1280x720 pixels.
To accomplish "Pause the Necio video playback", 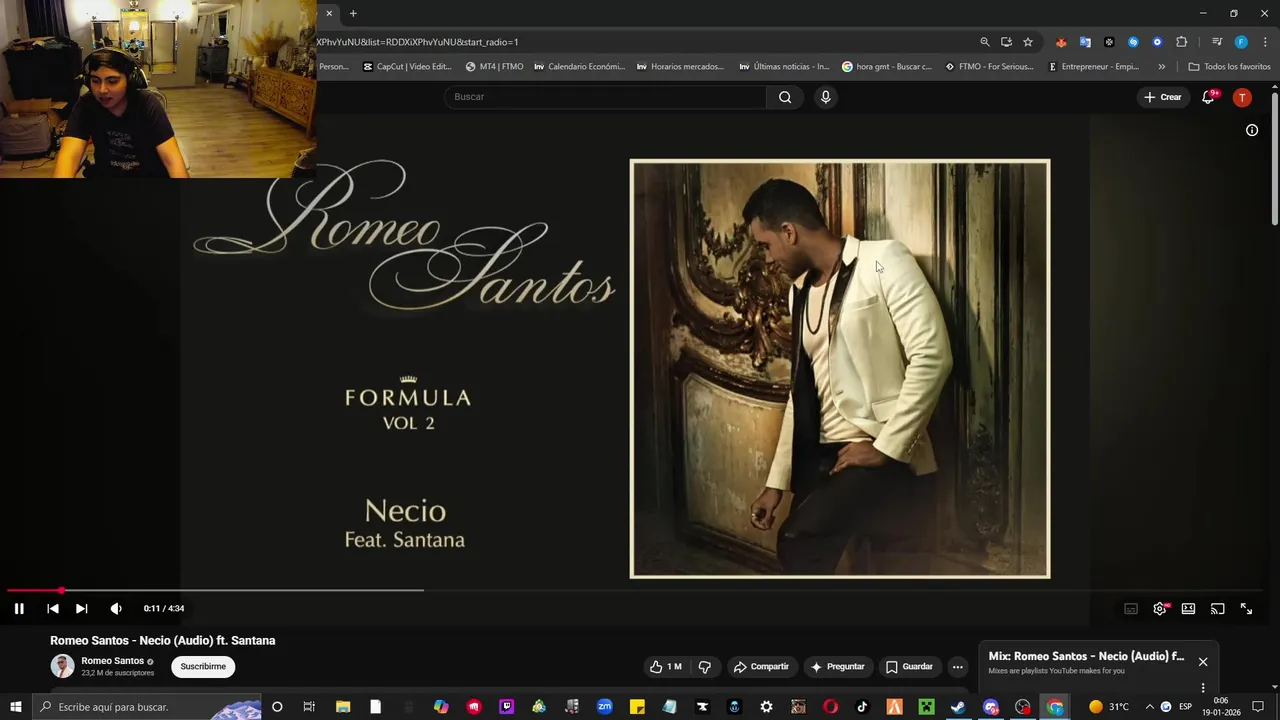I will coord(19,608).
